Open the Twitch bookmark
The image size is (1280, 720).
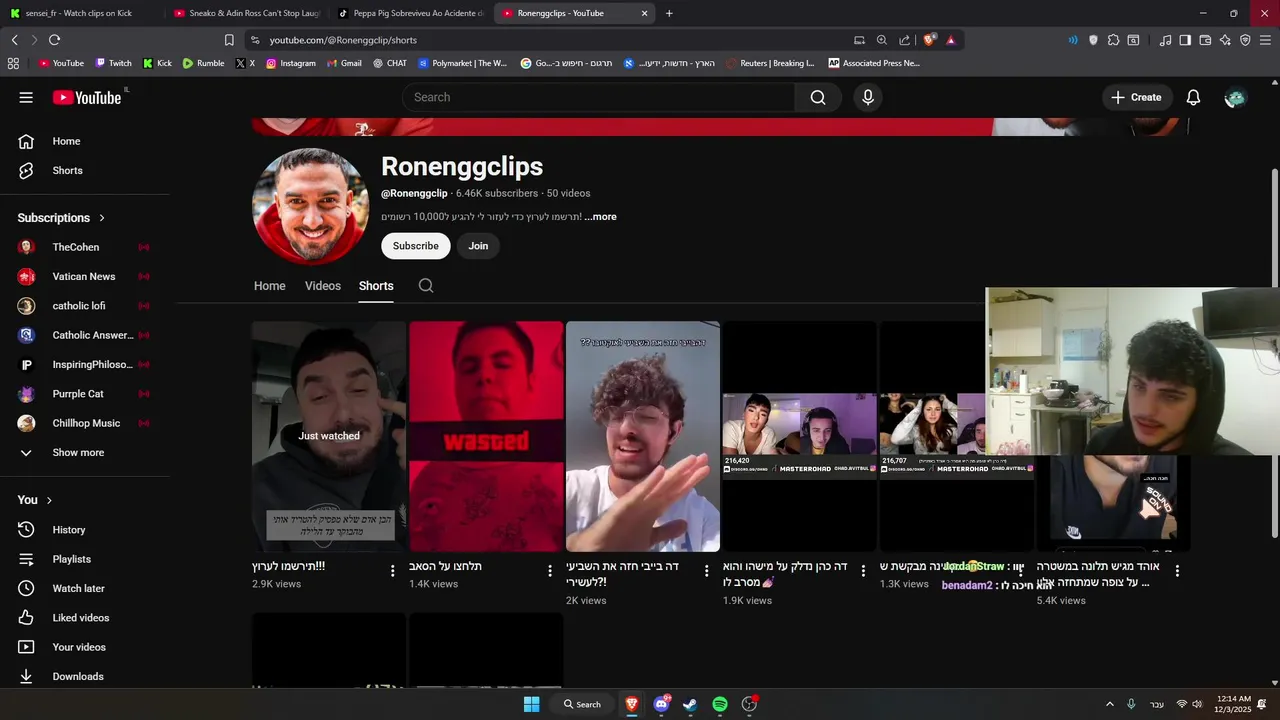point(113,63)
